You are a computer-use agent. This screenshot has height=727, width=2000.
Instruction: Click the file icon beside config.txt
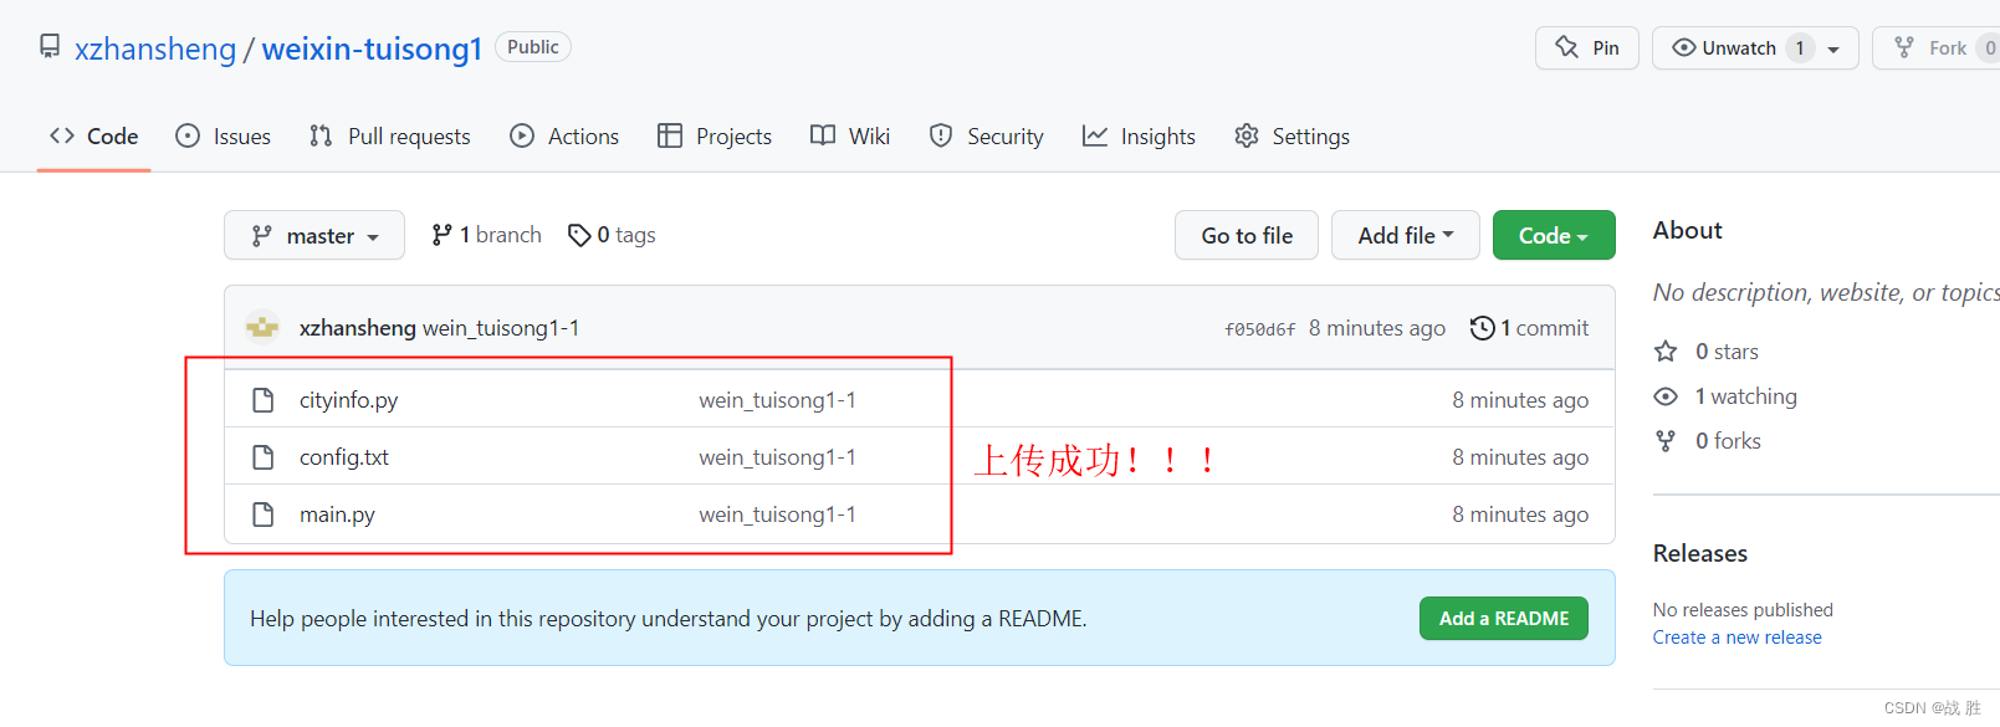pyautogui.click(x=263, y=457)
